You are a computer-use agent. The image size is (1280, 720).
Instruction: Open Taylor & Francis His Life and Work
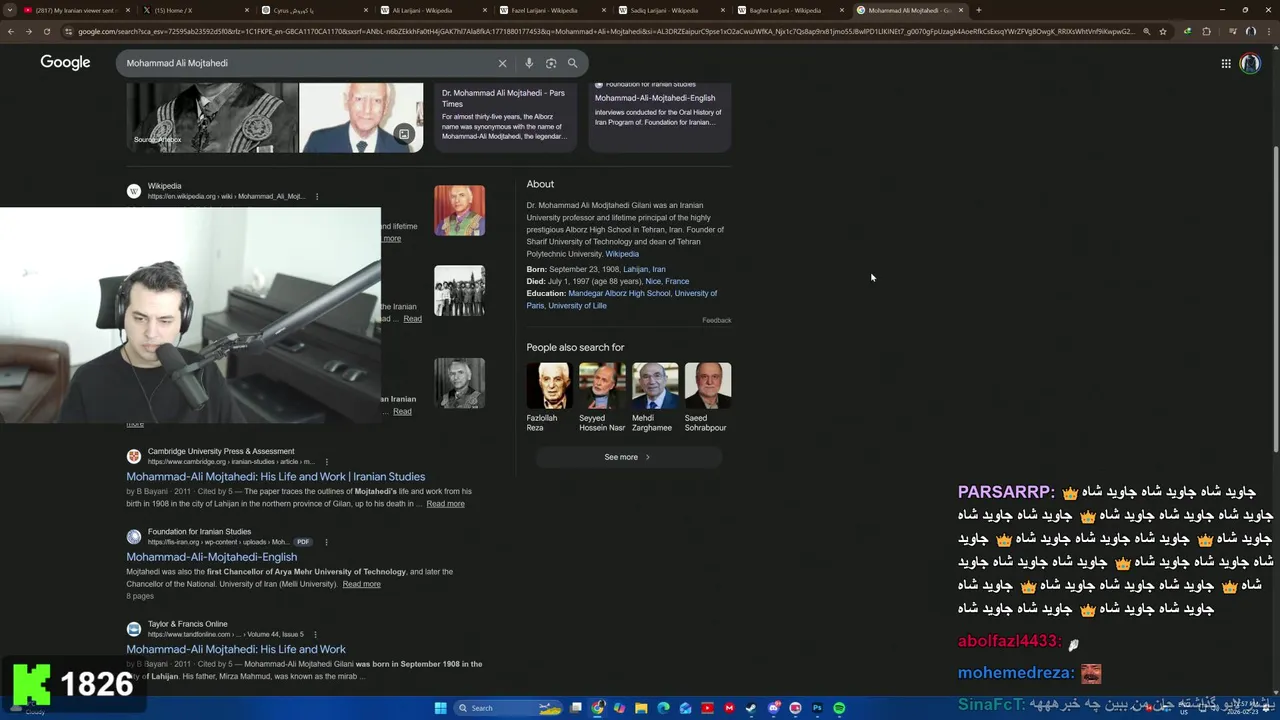click(x=236, y=650)
